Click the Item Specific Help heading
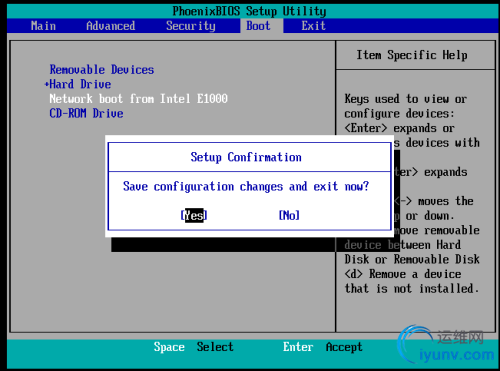This screenshot has height=371, width=500. 412,55
